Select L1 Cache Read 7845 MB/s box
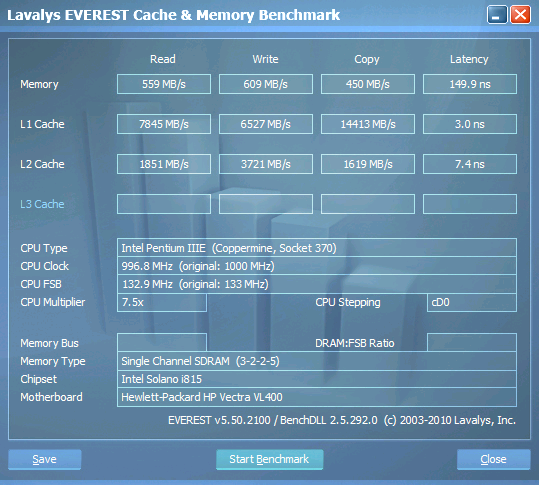Screen dimensions: 539x485 pos(164,124)
